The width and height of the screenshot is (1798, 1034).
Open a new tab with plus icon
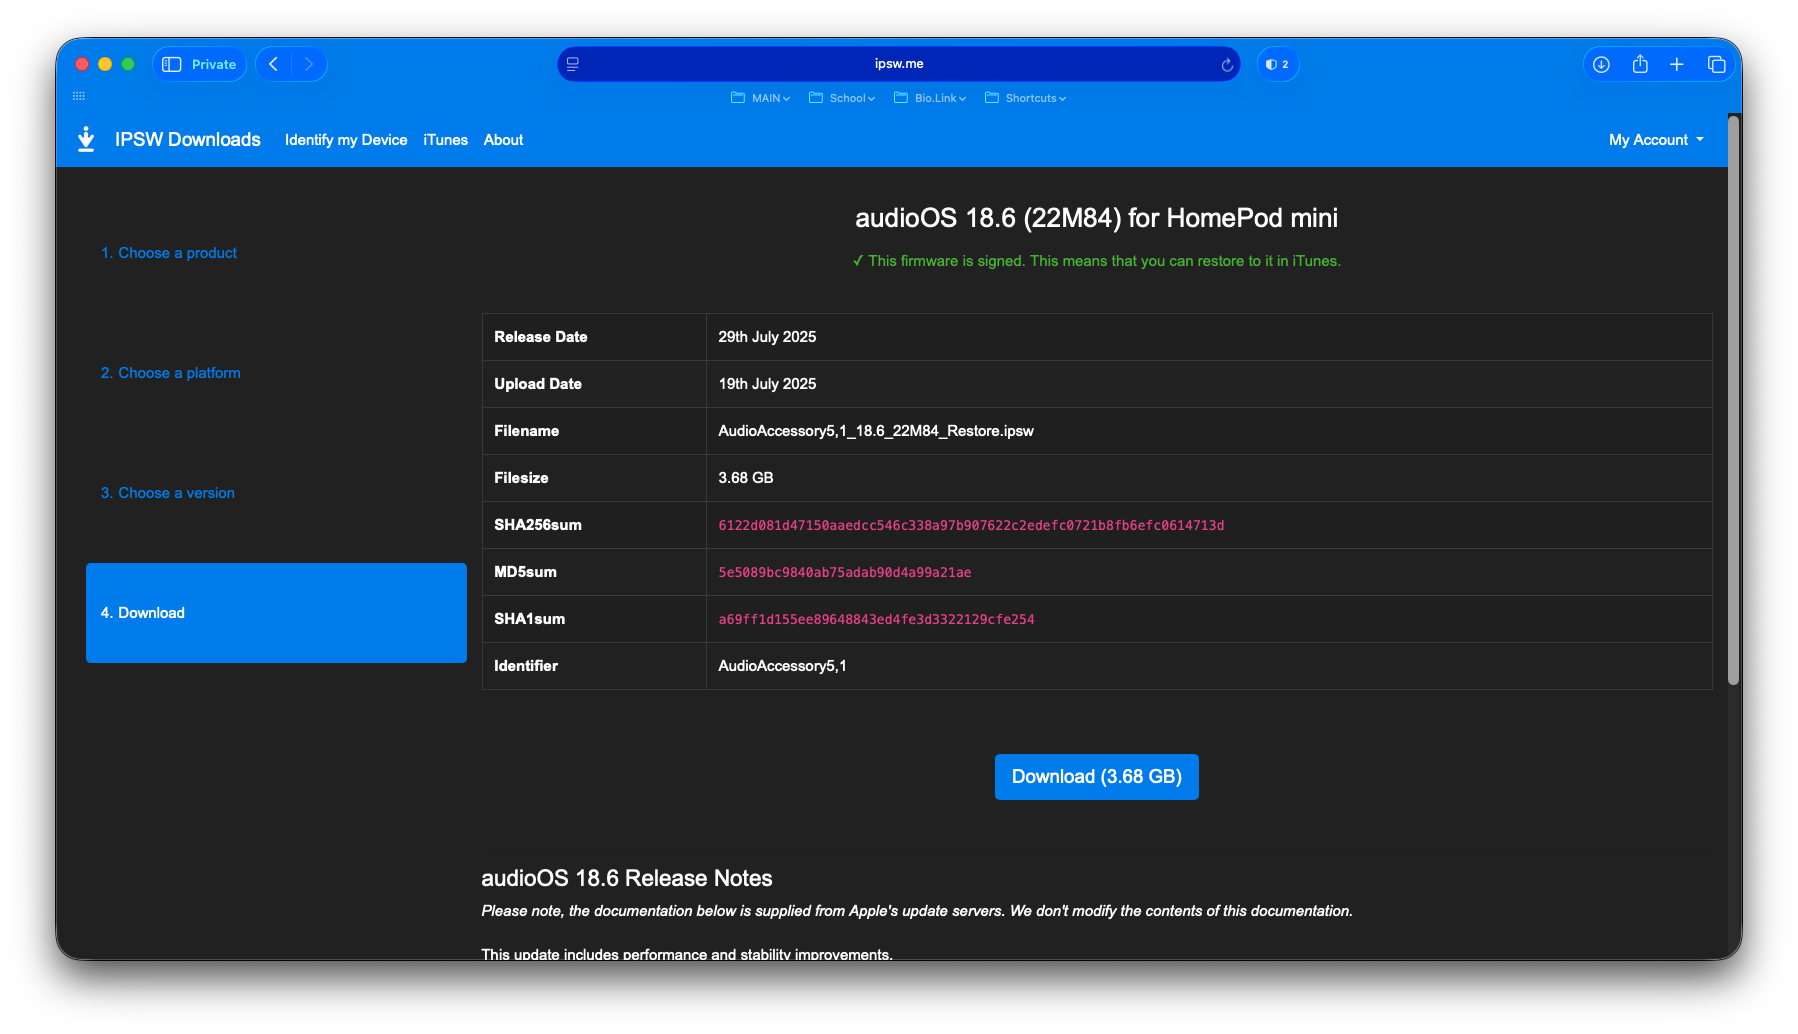pos(1677,64)
